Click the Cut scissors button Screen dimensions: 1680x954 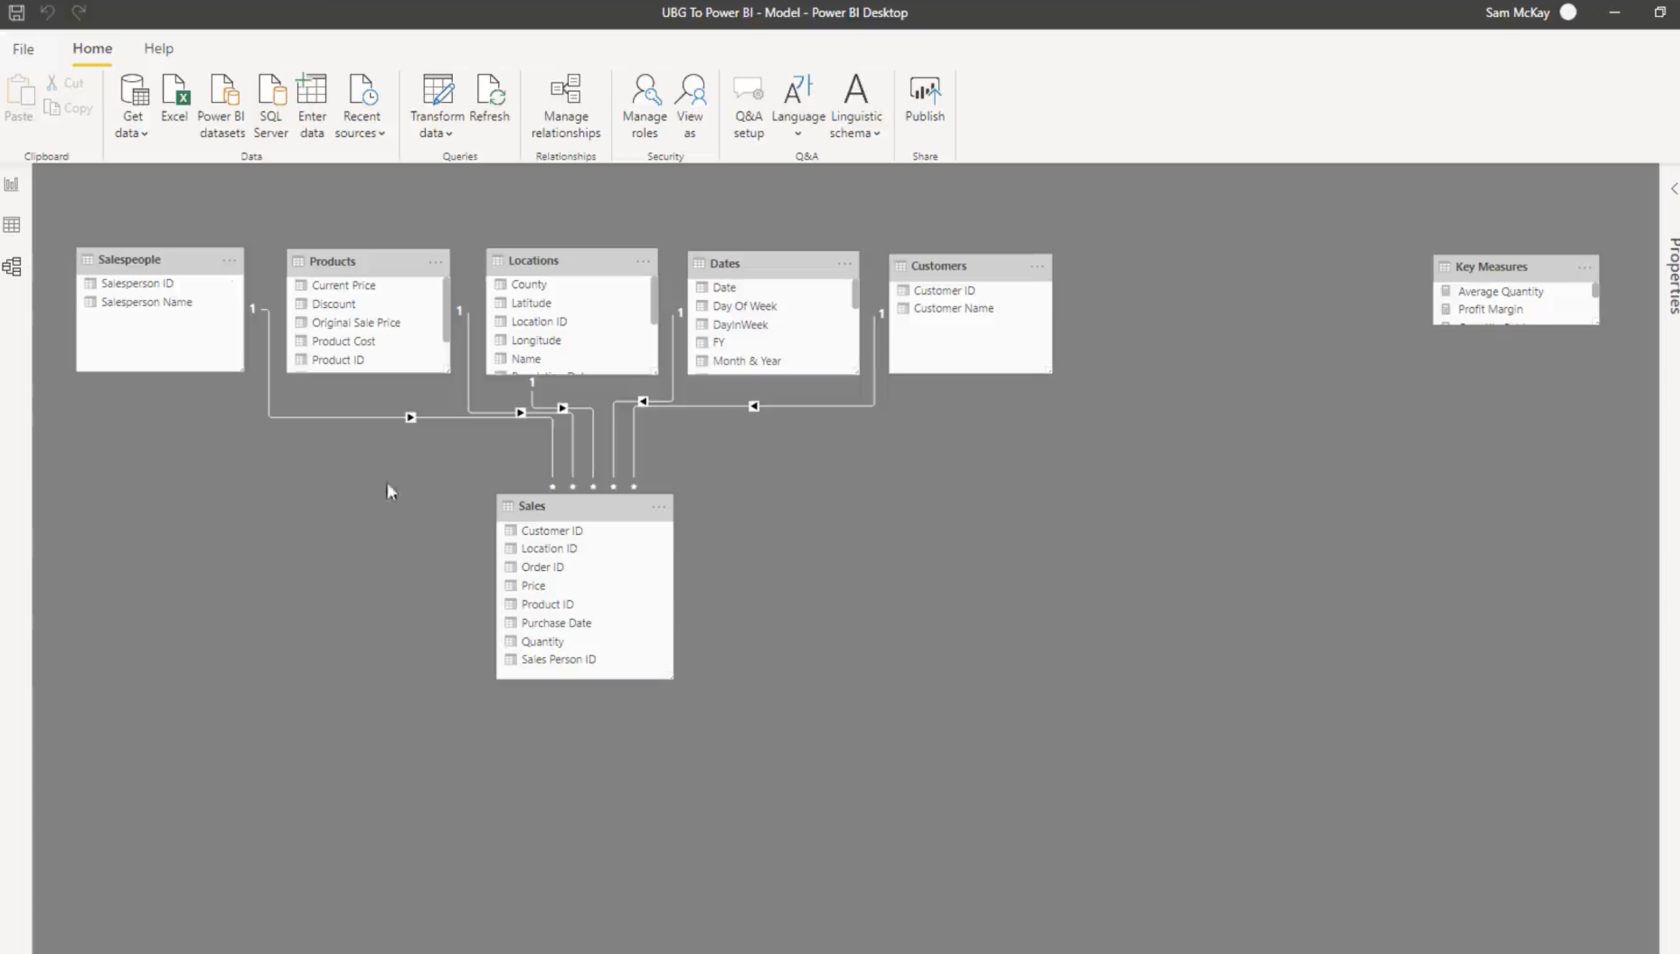click(x=65, y=83)
